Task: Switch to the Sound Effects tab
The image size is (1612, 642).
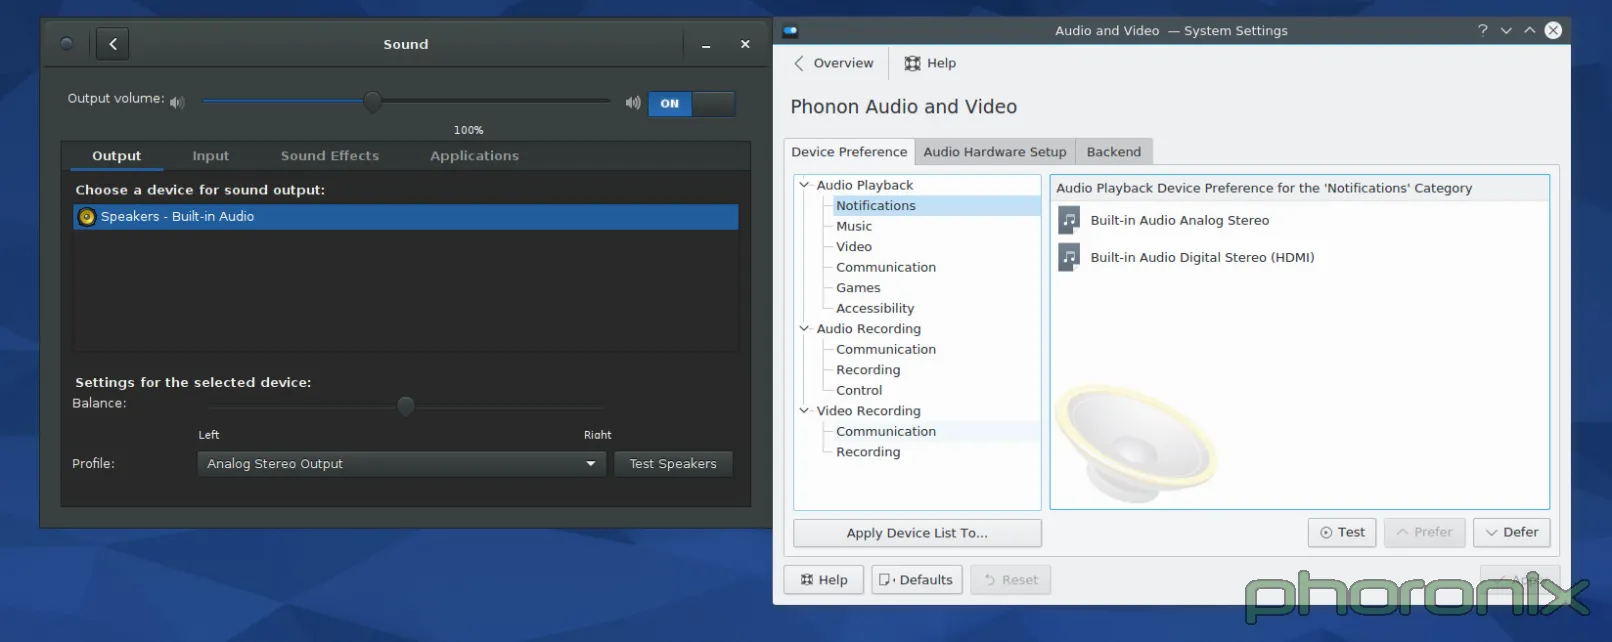Action: click(x=329, y=156)
